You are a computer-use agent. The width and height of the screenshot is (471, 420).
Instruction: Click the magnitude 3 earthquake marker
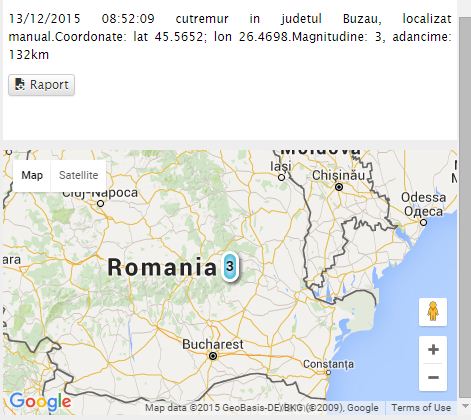point(230,266)
